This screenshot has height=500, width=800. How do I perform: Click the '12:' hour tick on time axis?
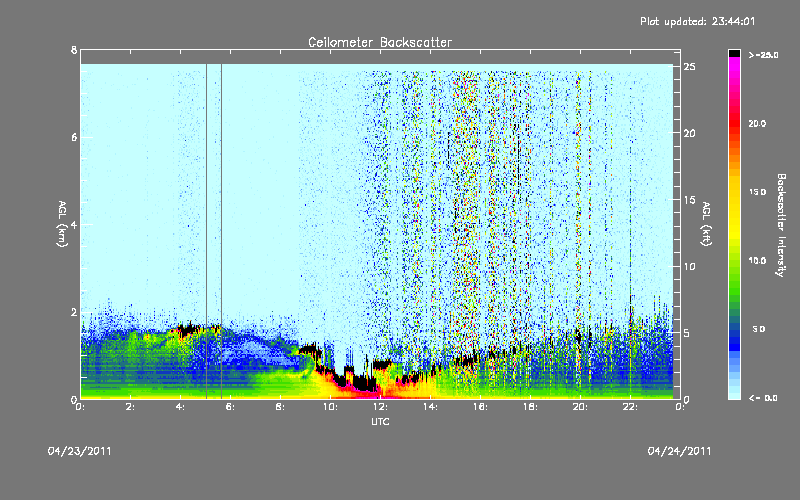pos(380,407)
